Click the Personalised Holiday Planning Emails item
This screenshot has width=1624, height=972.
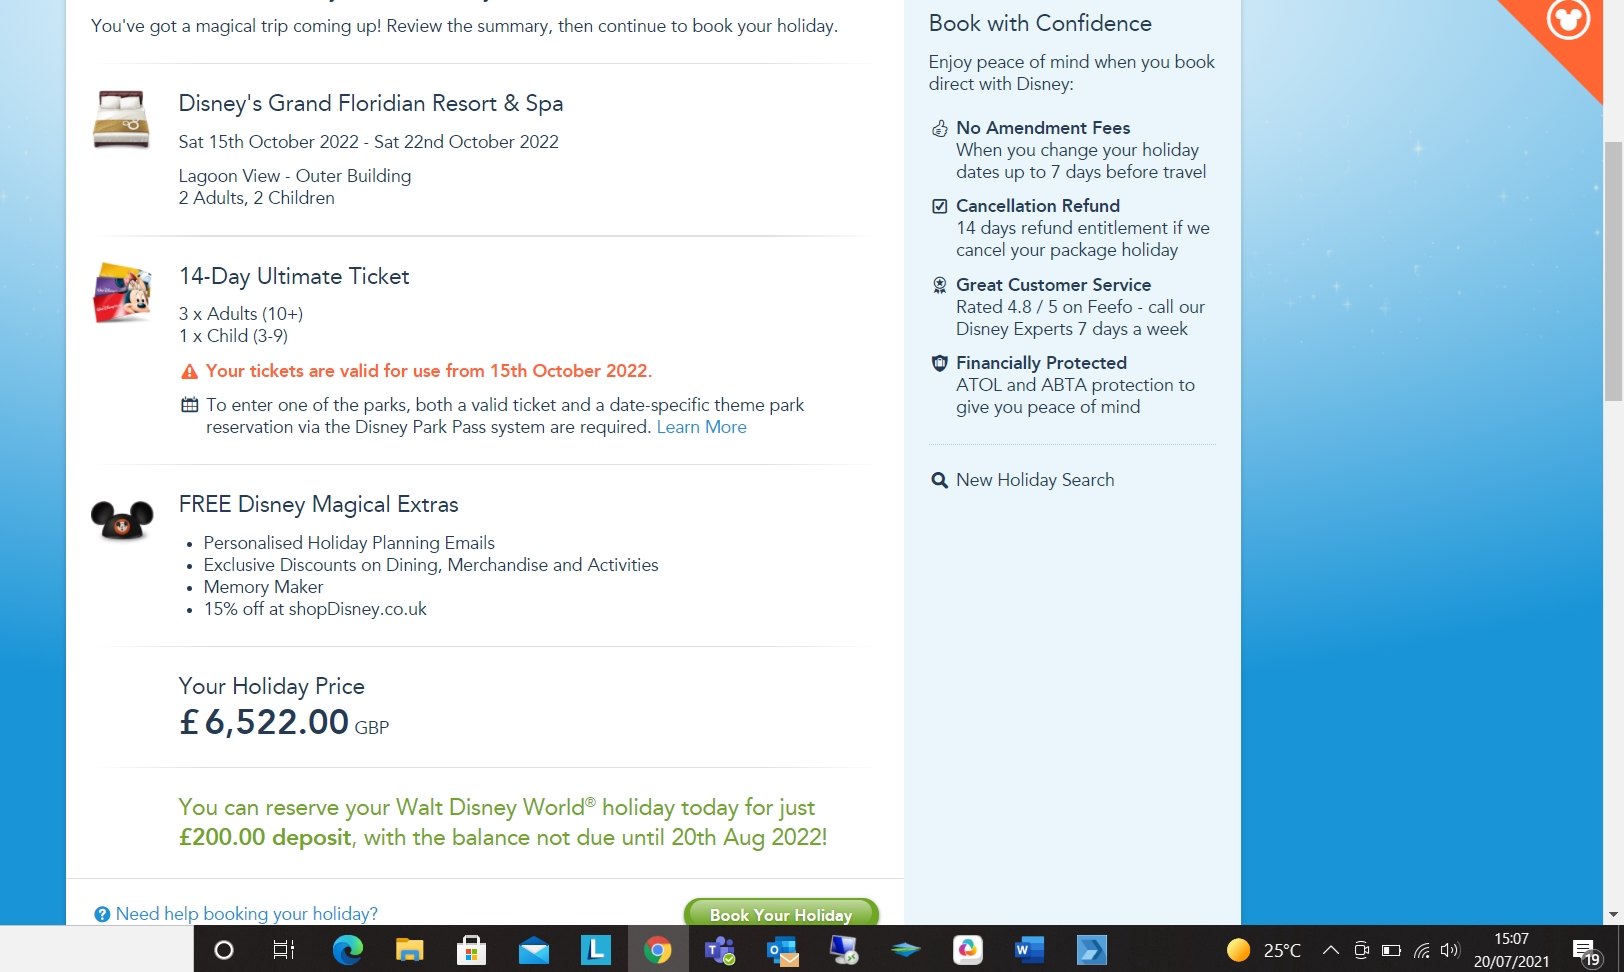coord(349,543)
